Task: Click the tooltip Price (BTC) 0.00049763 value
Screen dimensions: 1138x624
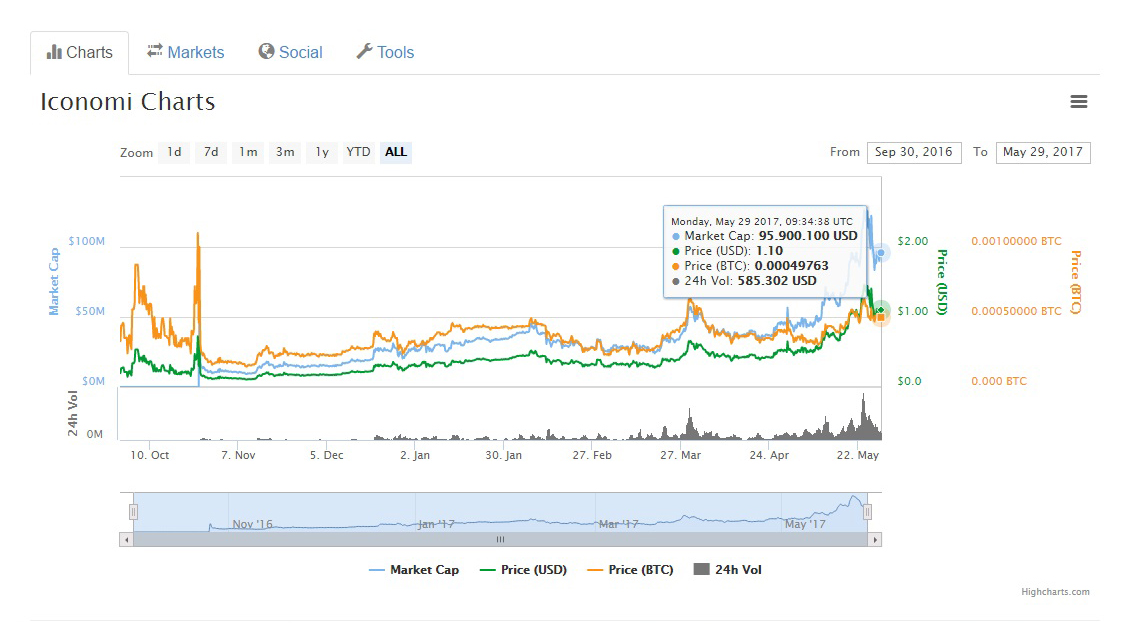Action: click(791, 266)
